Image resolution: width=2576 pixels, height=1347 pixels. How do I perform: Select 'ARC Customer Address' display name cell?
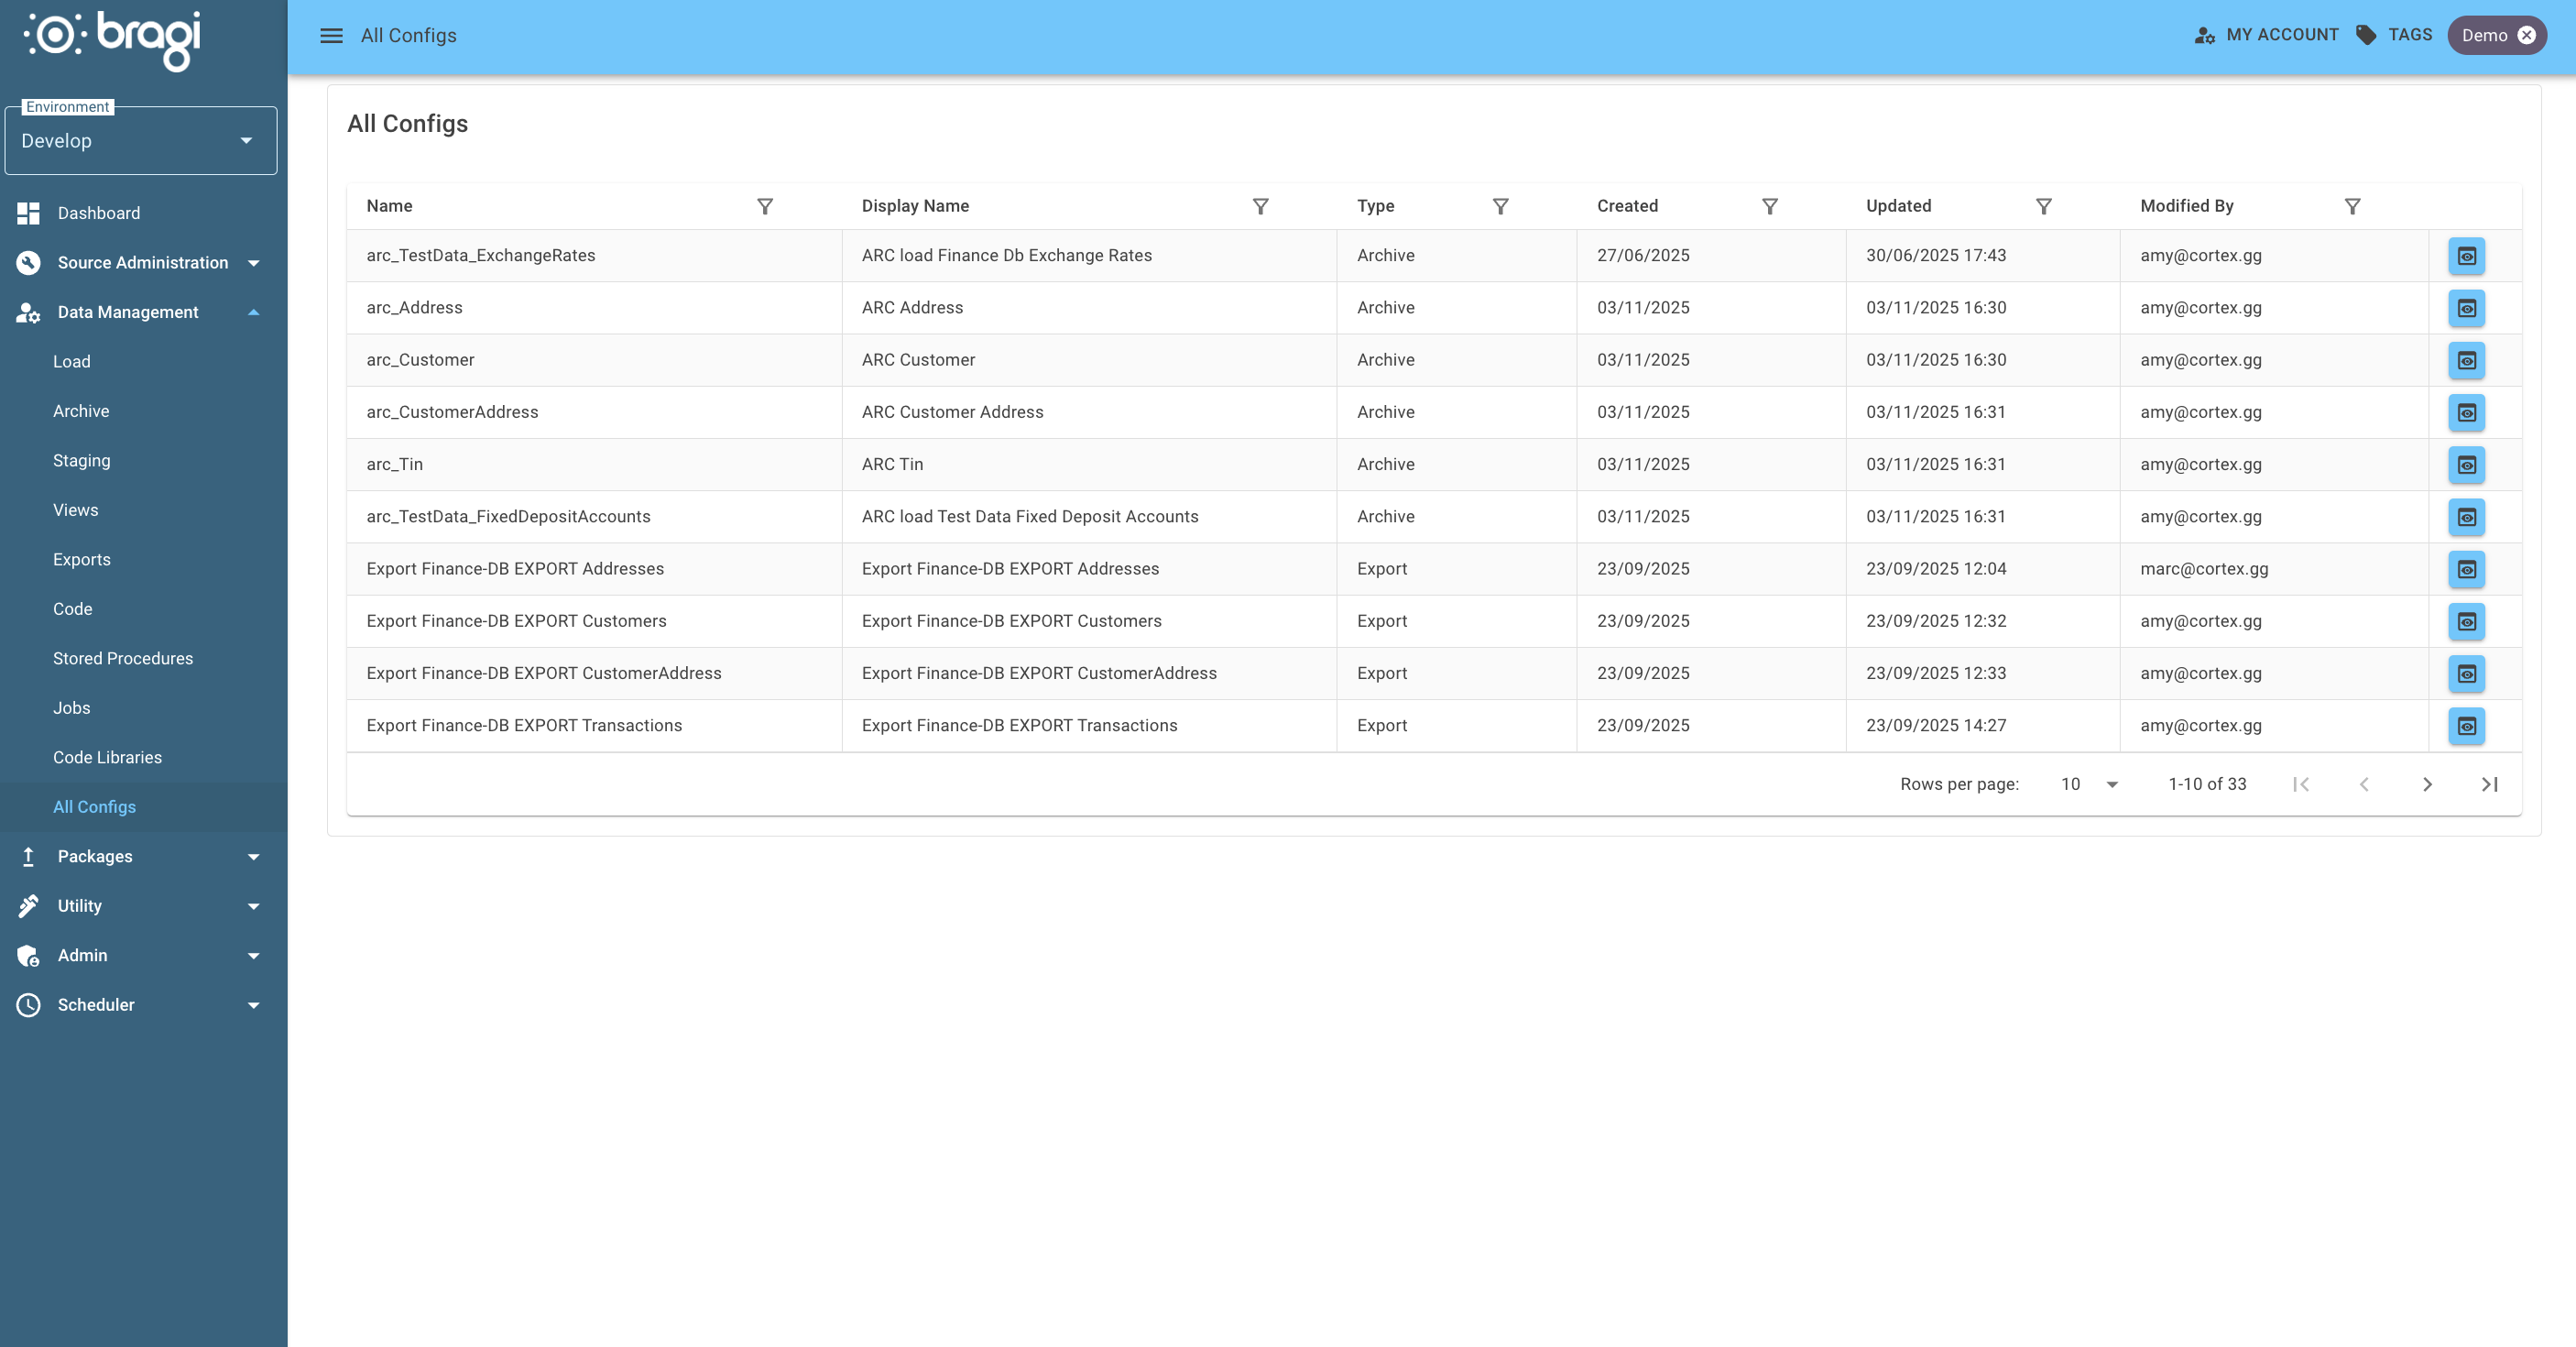tap(1089, 412)
